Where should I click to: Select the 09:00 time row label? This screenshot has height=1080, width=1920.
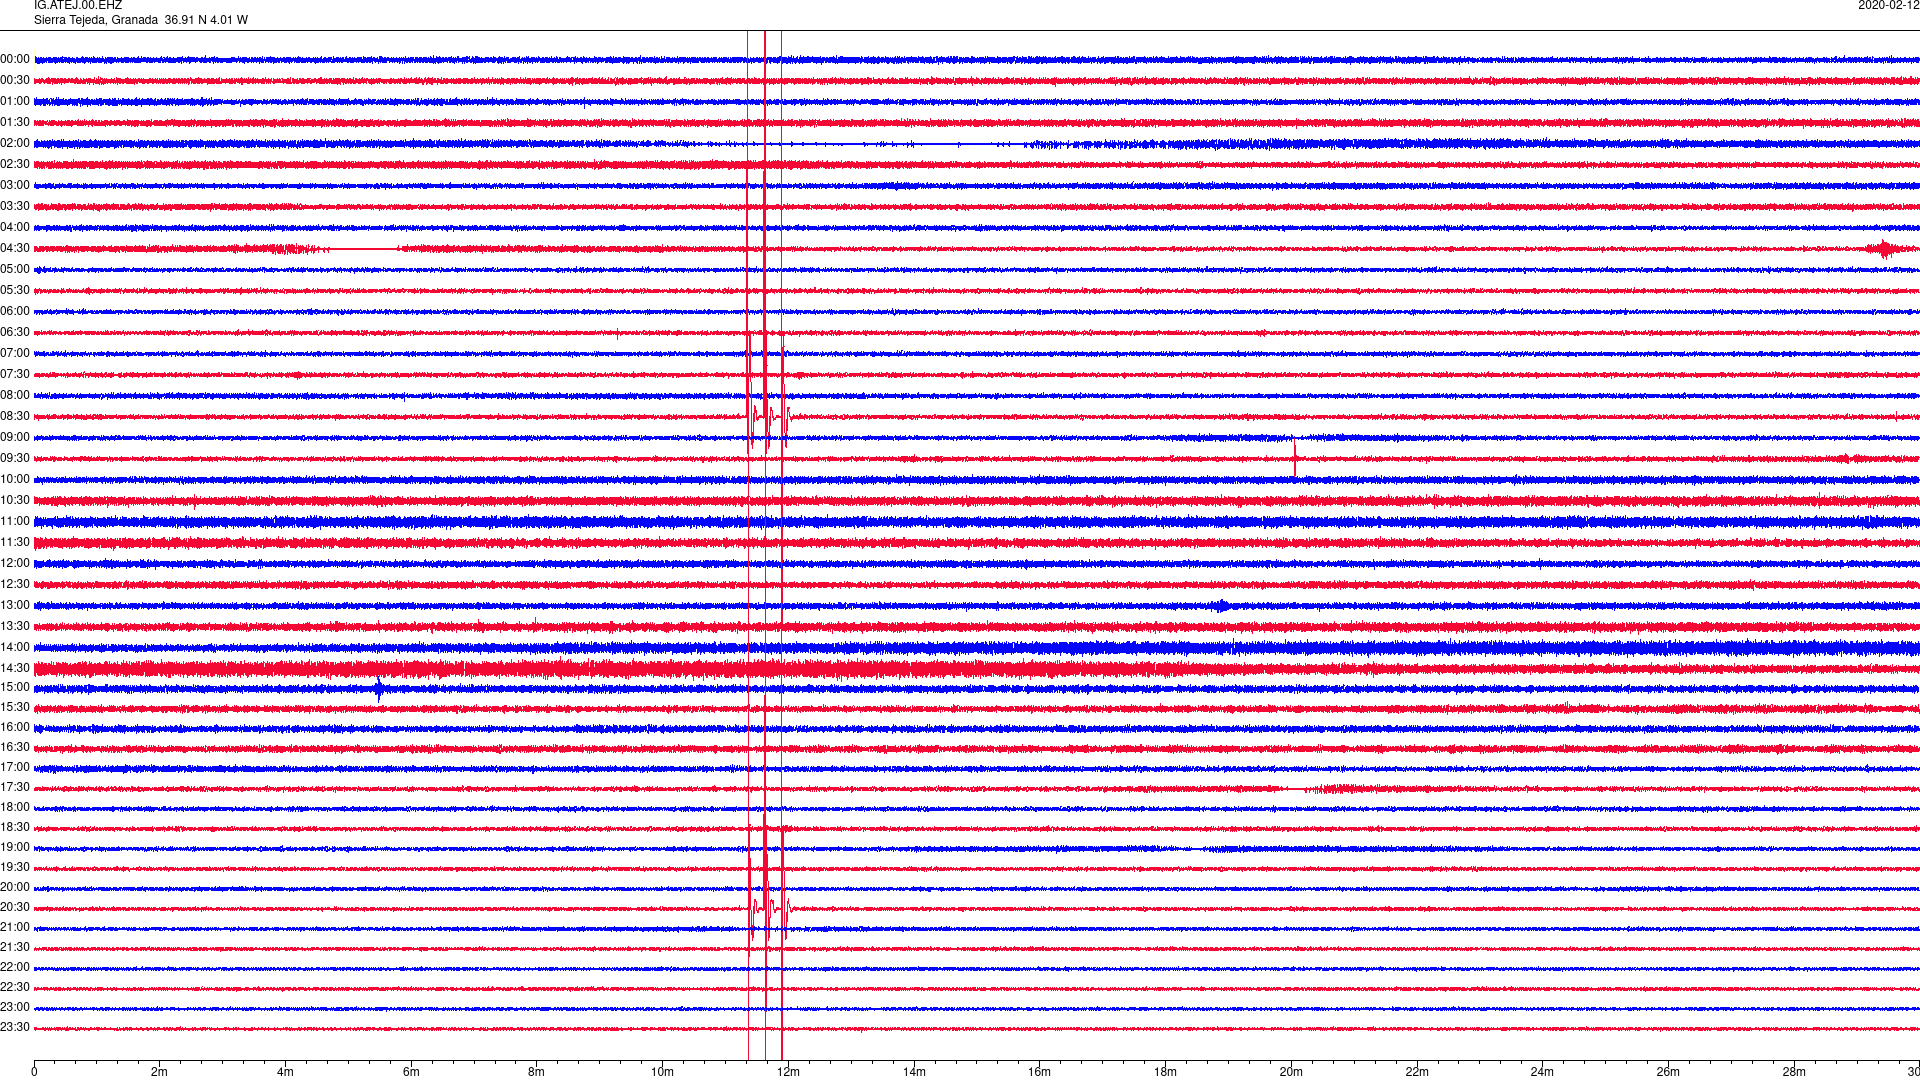point(15,437)
